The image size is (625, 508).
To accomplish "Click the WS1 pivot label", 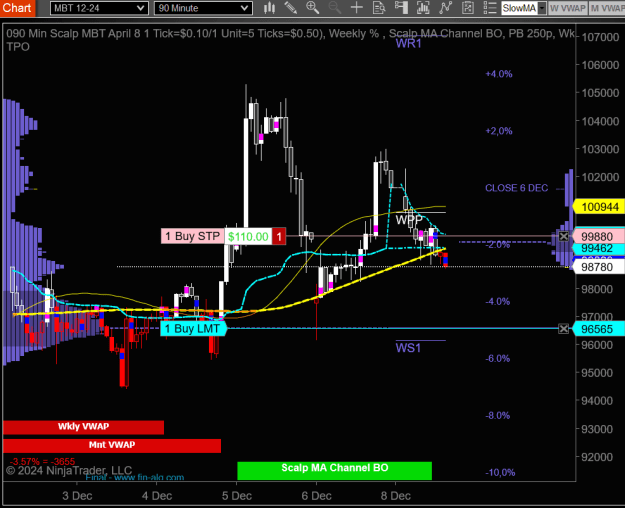I will click(x=408, y=348).
